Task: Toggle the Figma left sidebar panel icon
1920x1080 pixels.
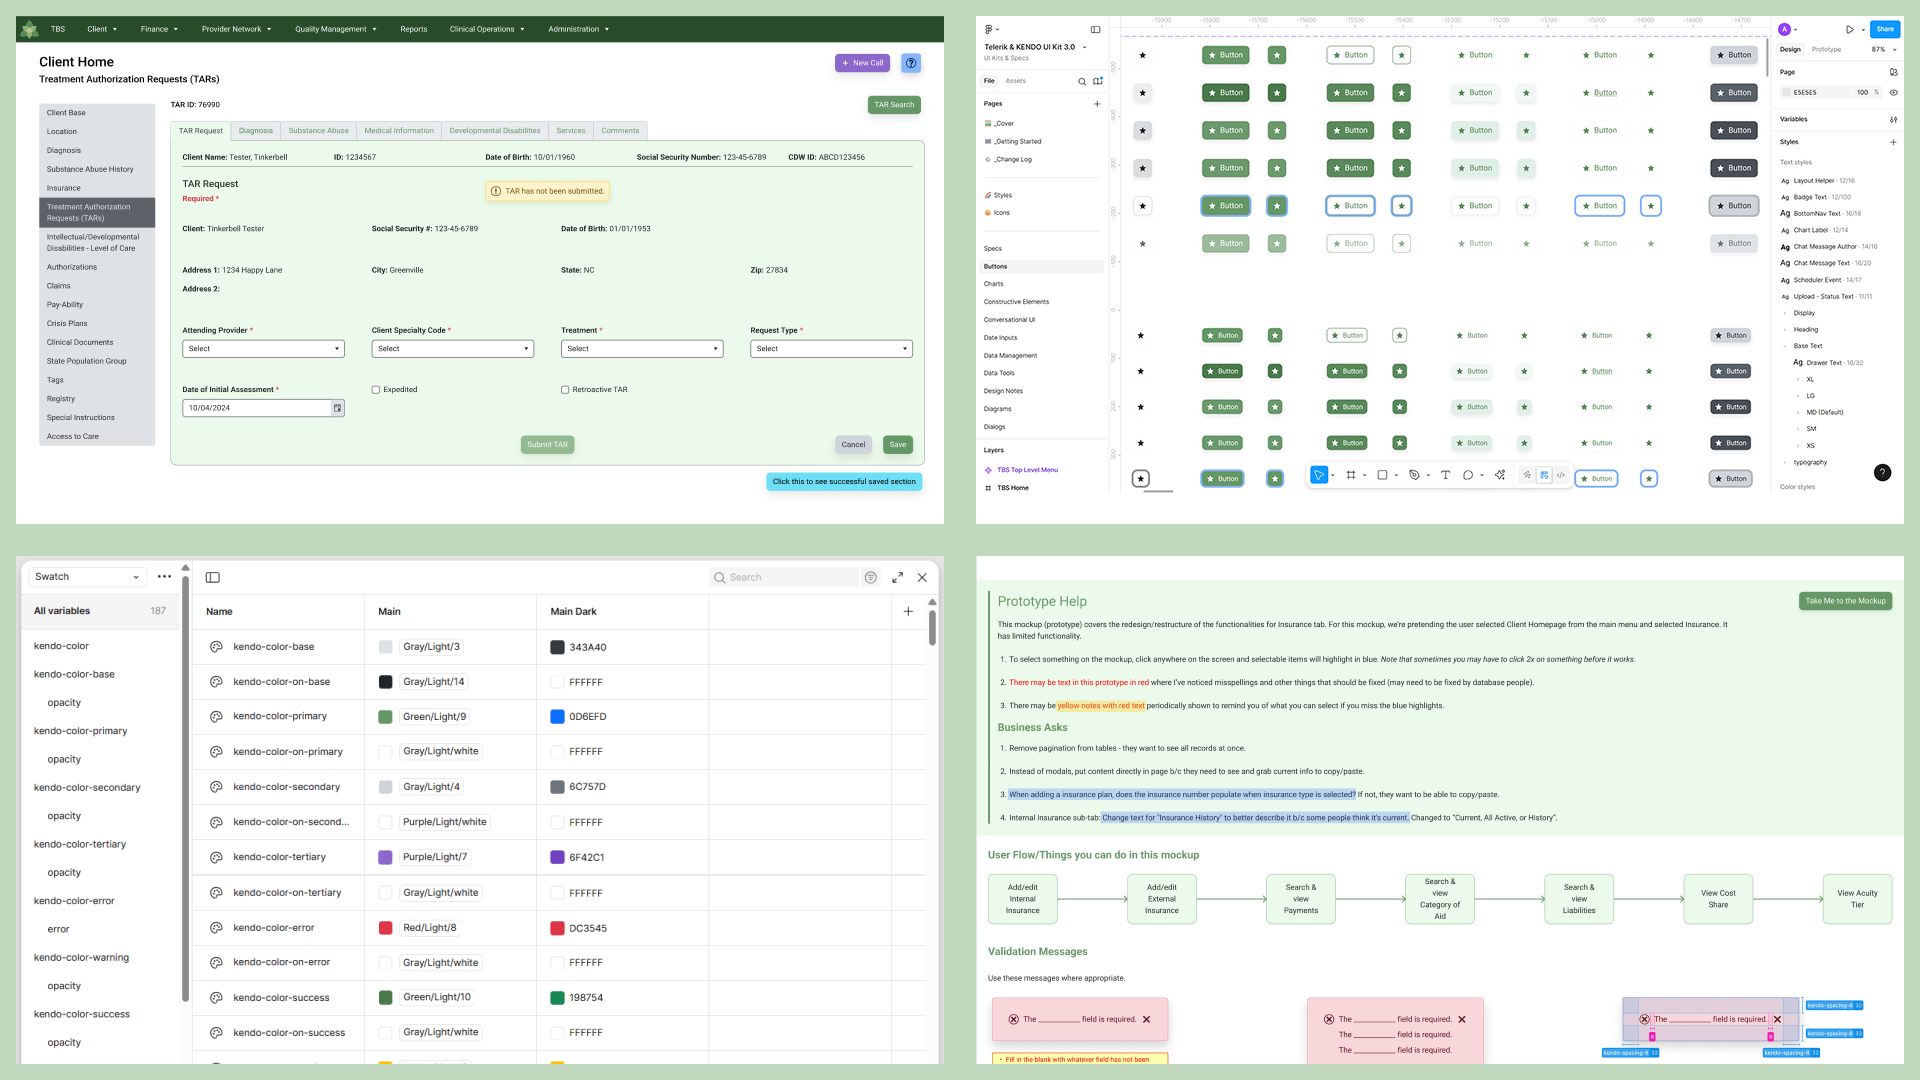Action: coord(1095,29)
